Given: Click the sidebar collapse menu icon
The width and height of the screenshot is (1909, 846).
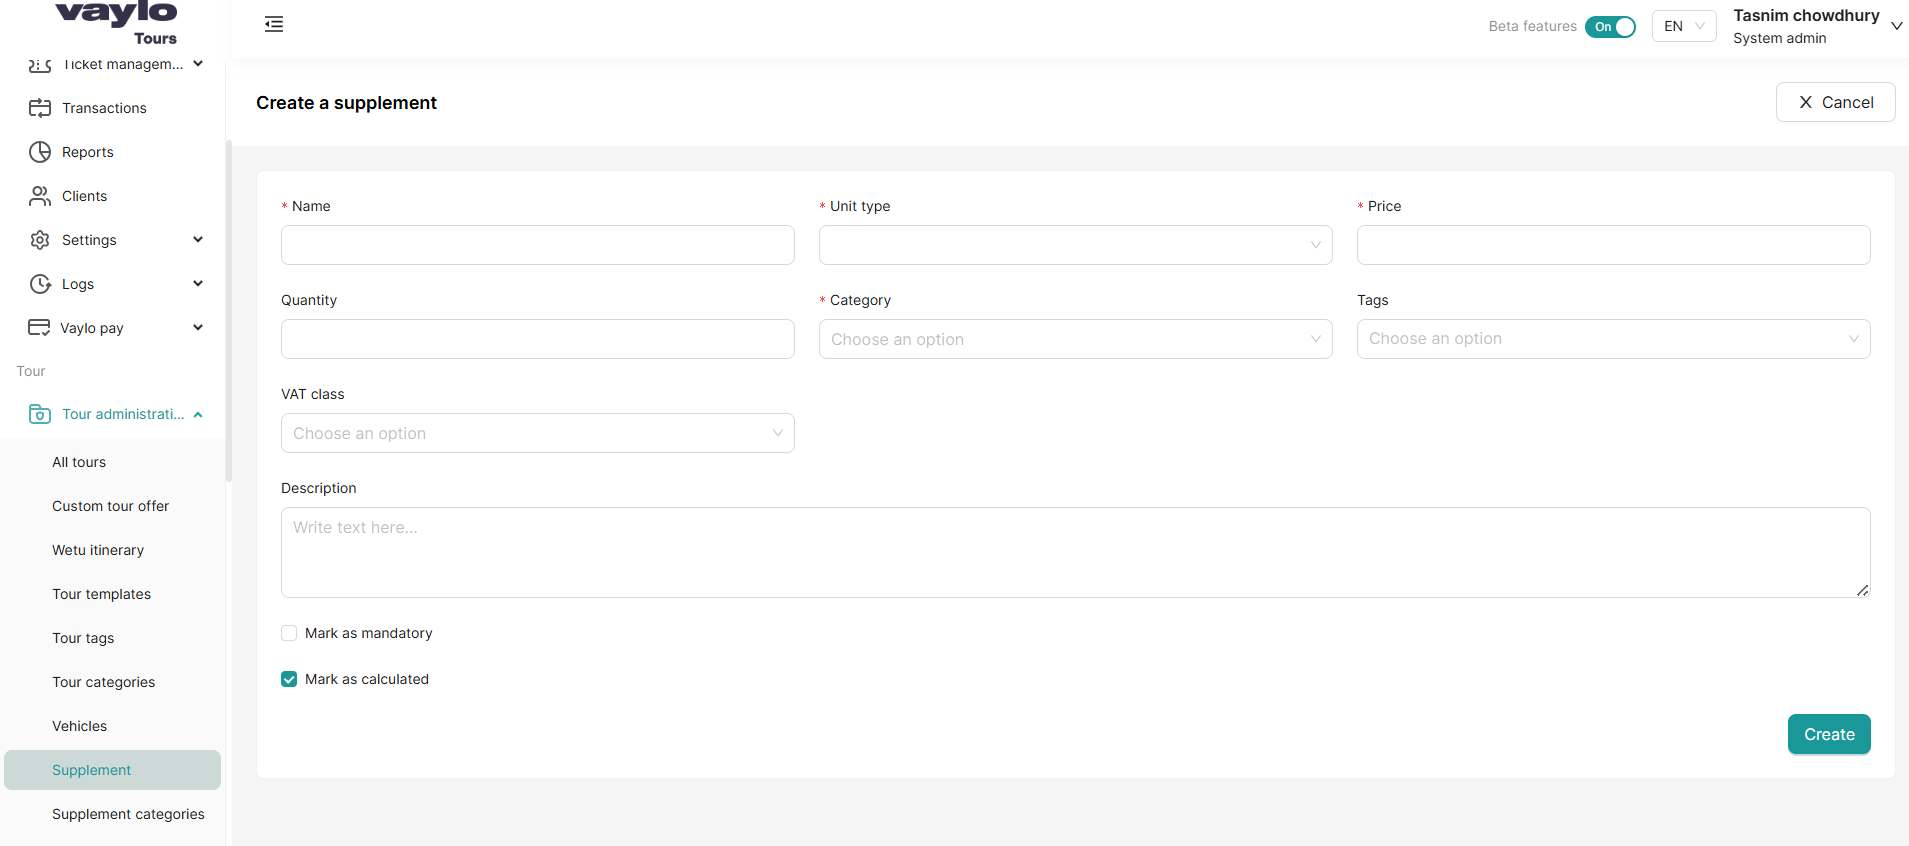Looking at the screenshot, I should click(x=274, y=25).
